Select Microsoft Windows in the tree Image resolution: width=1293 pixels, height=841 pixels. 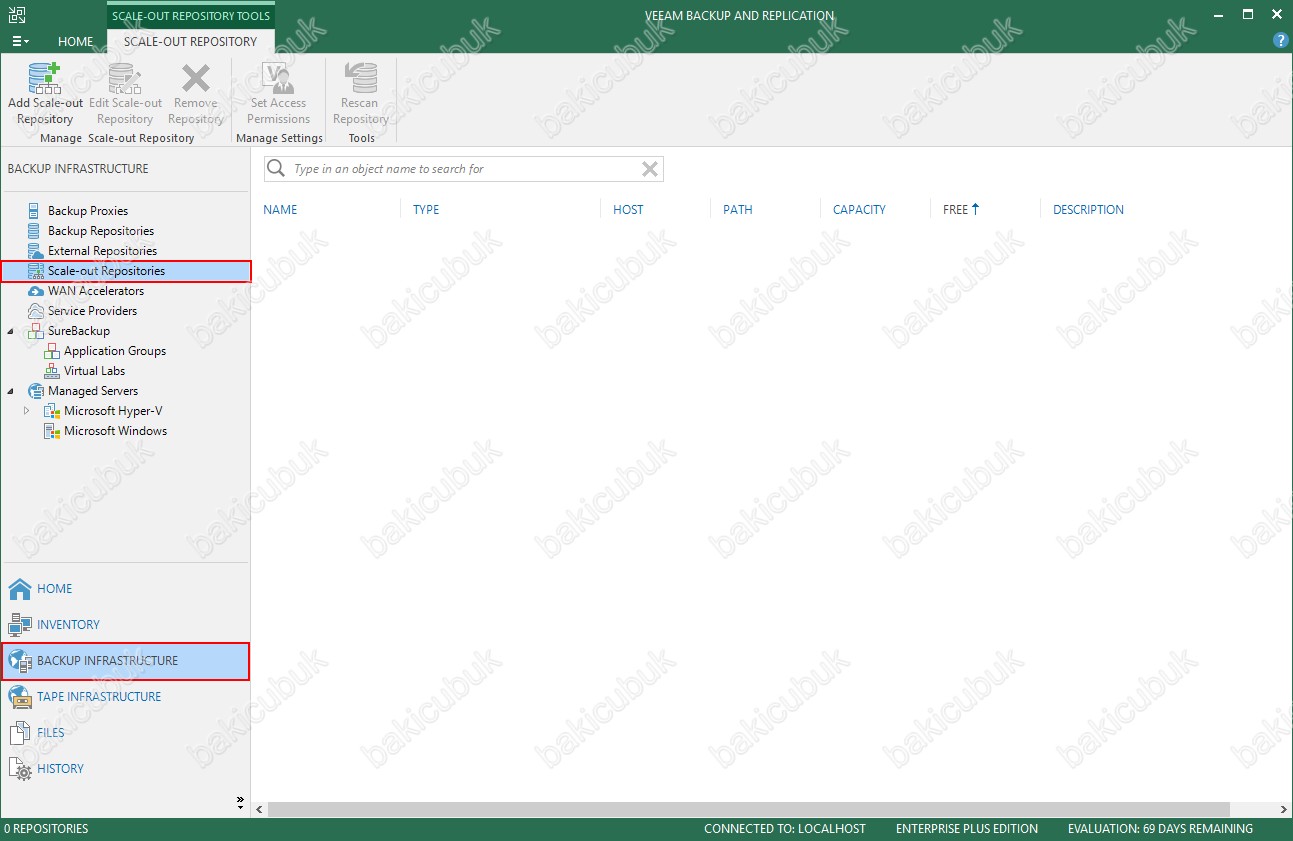point(115,431)
